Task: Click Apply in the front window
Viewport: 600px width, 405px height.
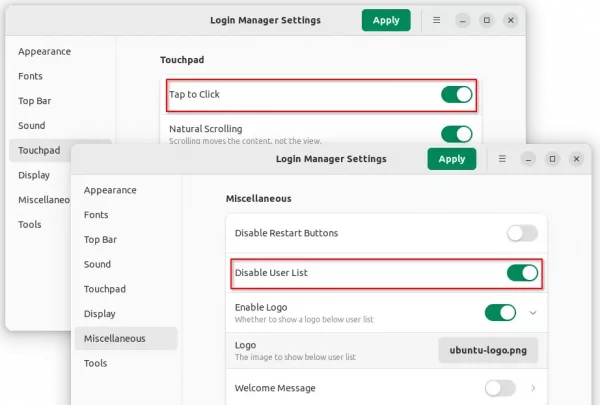Action: click(452, 159)
